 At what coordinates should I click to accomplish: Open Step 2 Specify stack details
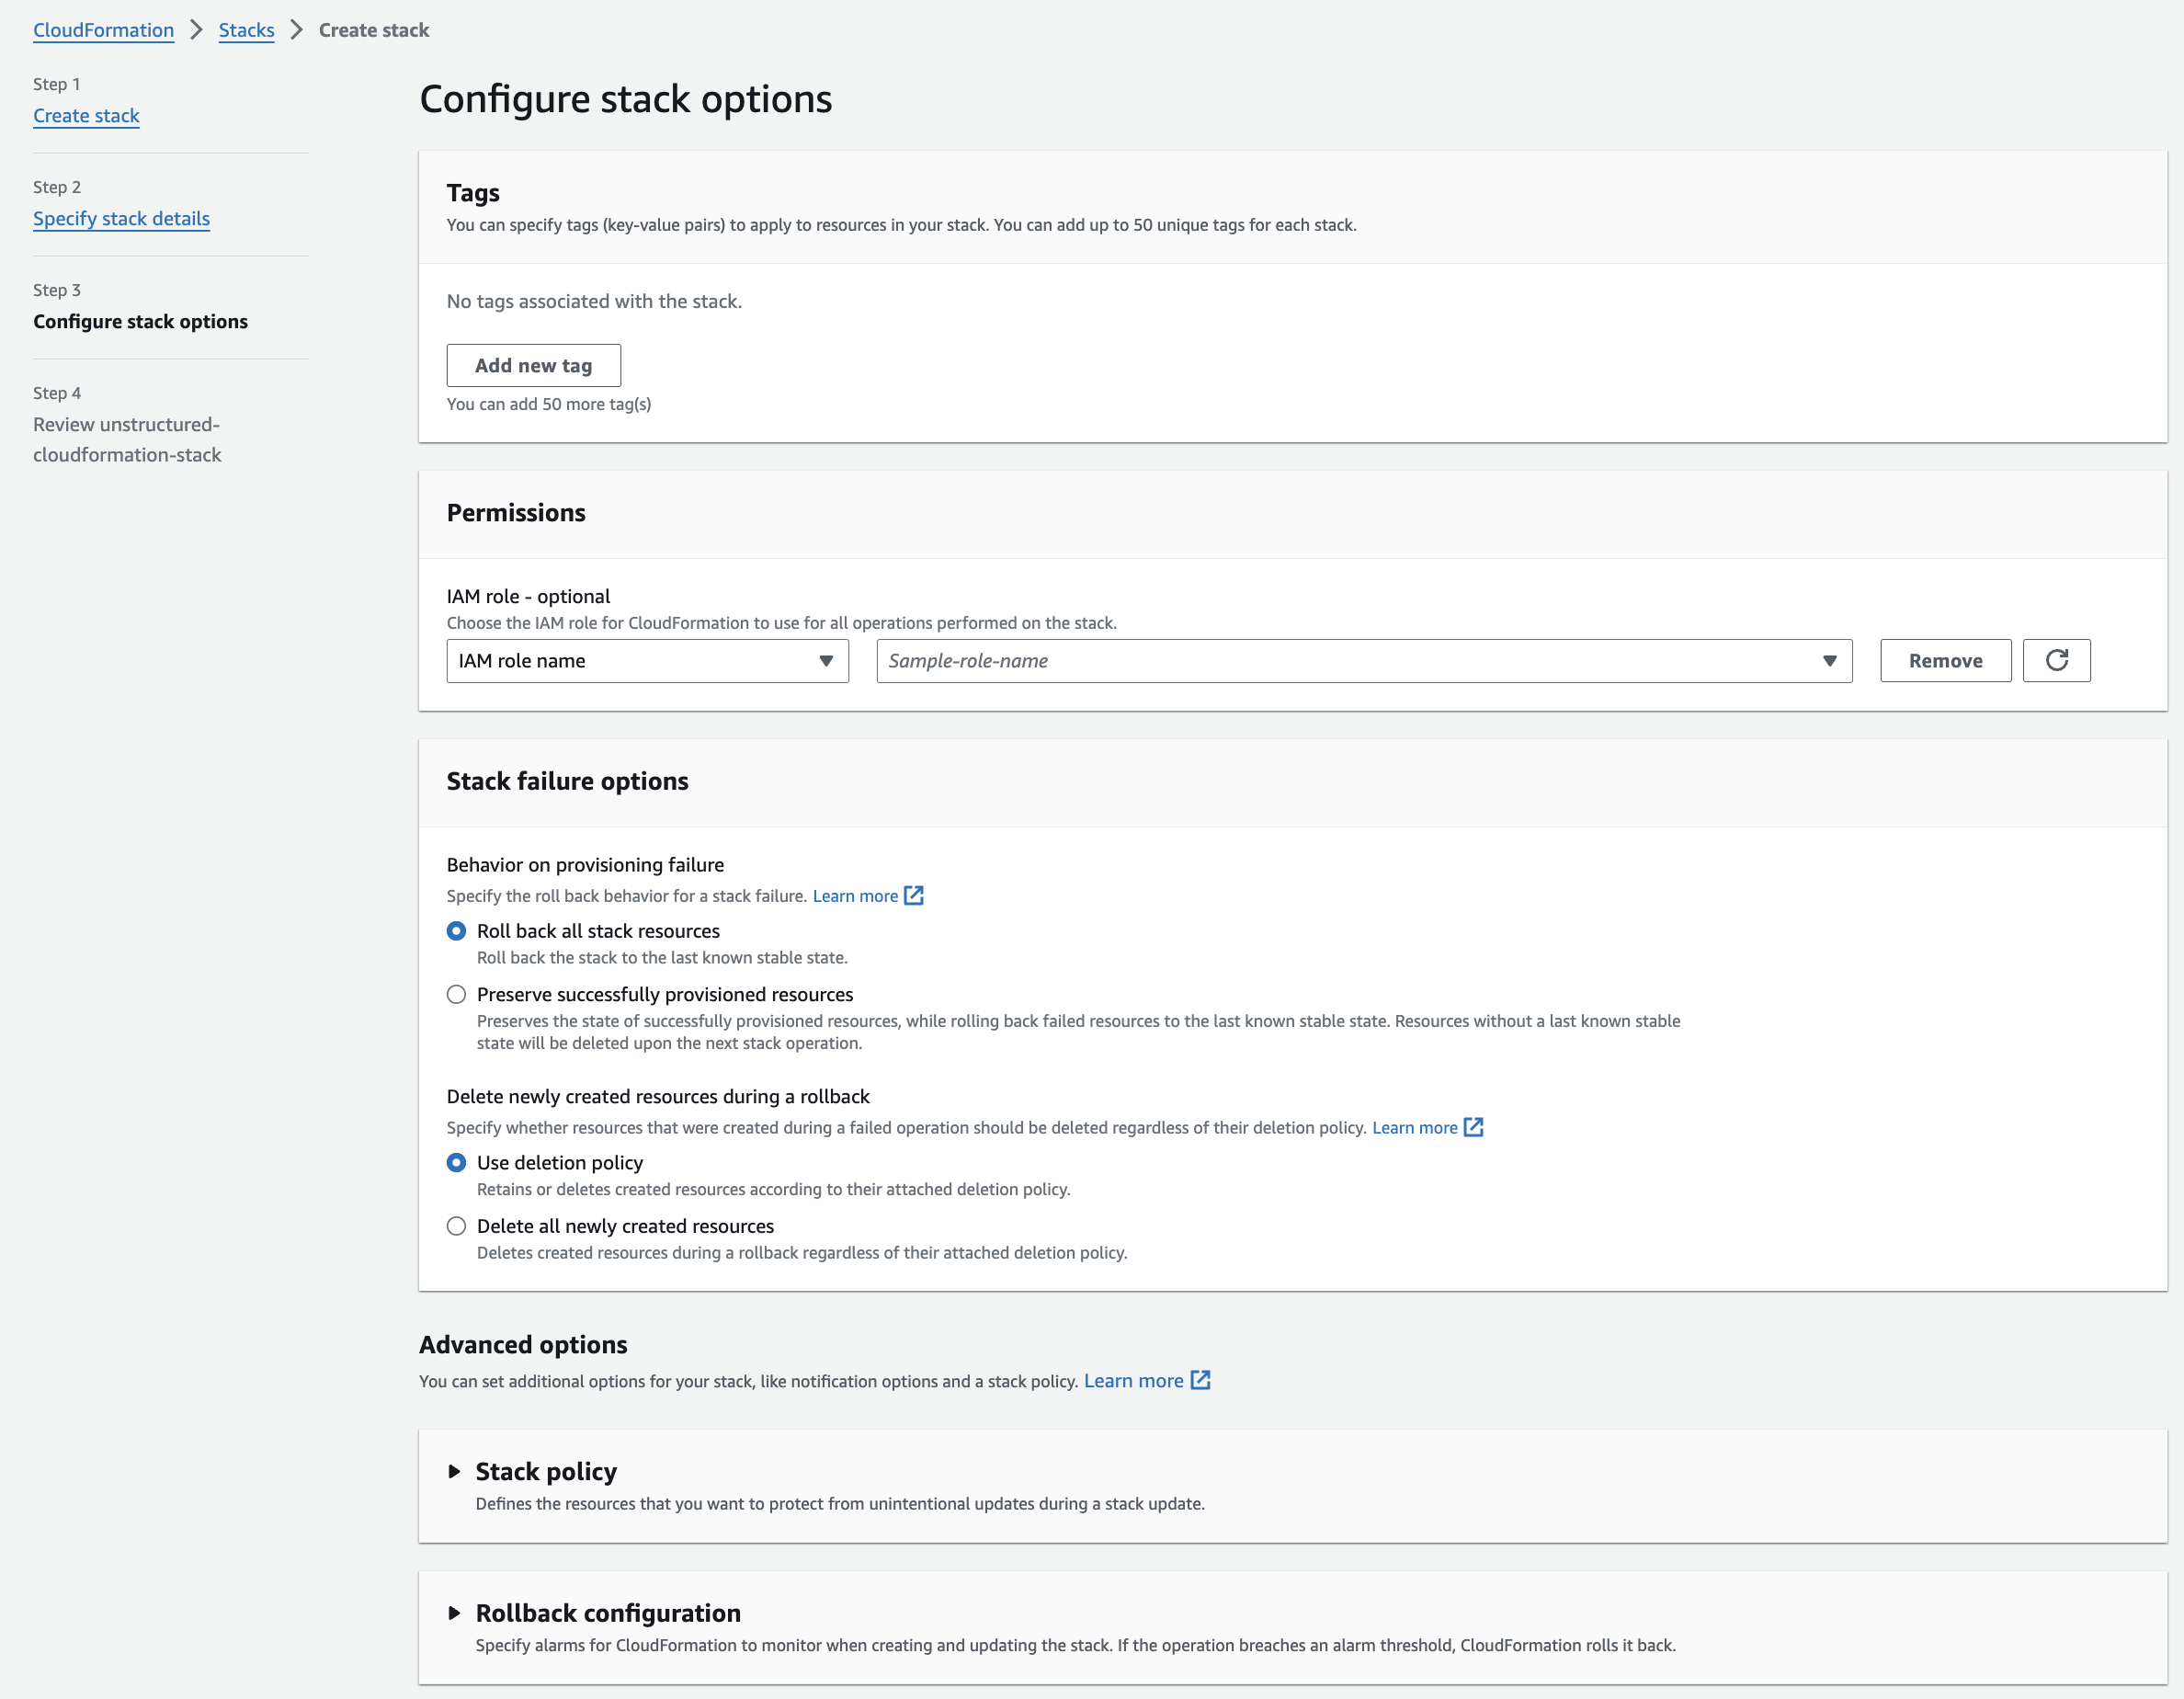[x=121, y=218]
